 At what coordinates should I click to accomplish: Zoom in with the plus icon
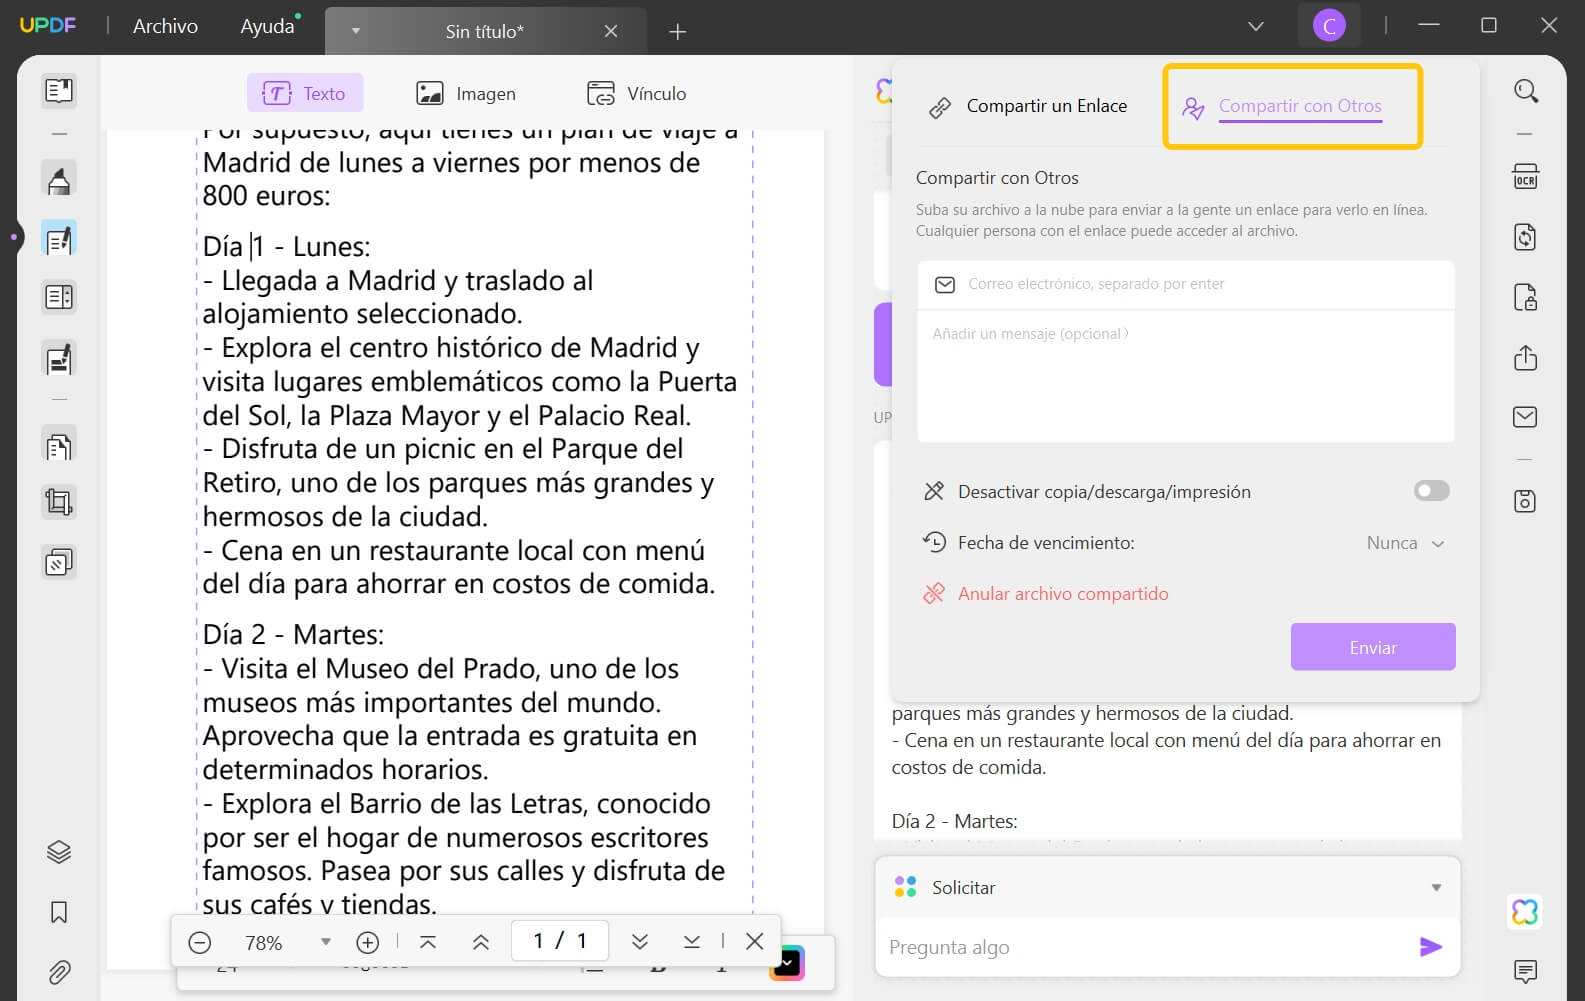(x=368, y=942)
